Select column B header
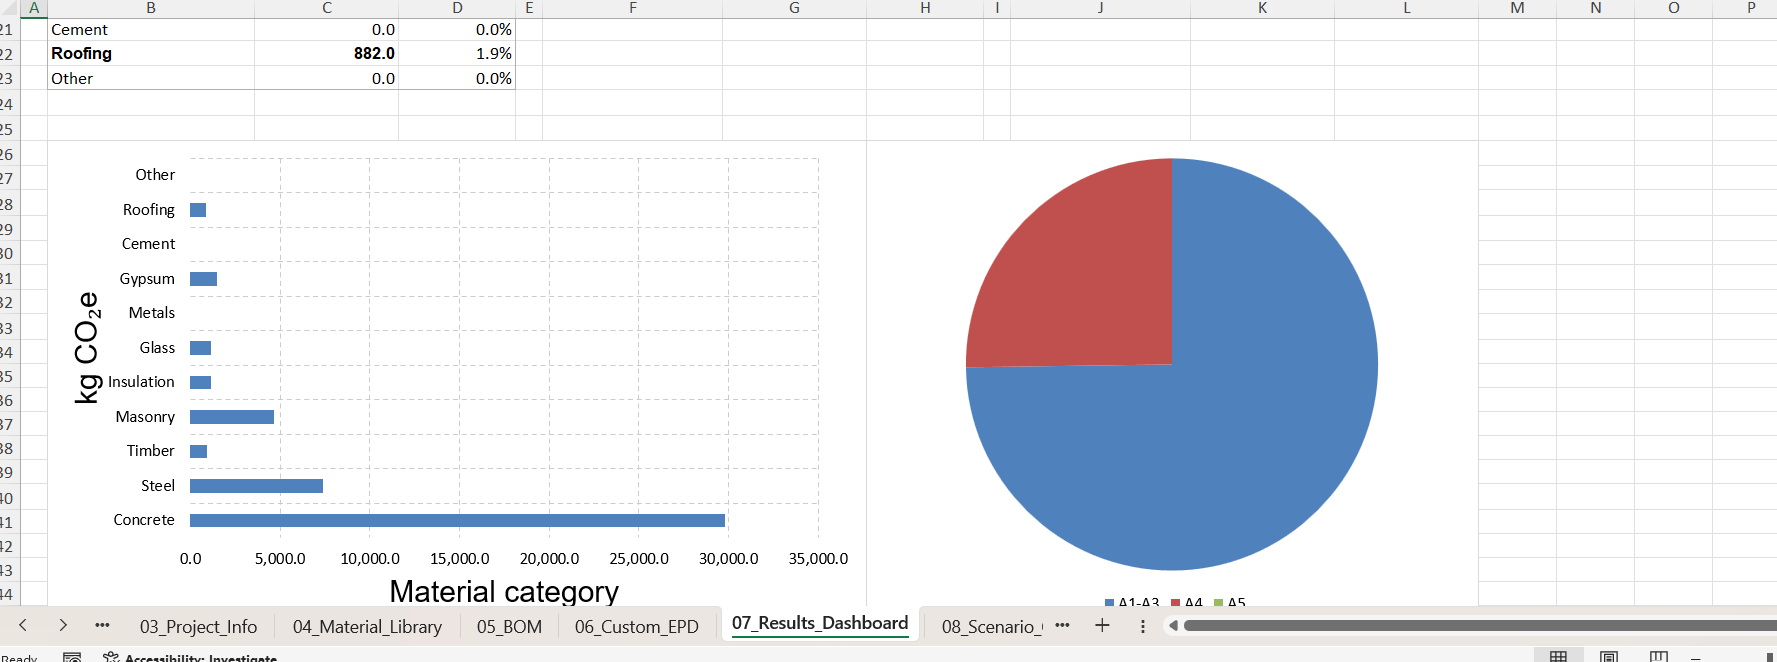The image size is (1777, 662). pyautogui.click(x=151, y=8)
